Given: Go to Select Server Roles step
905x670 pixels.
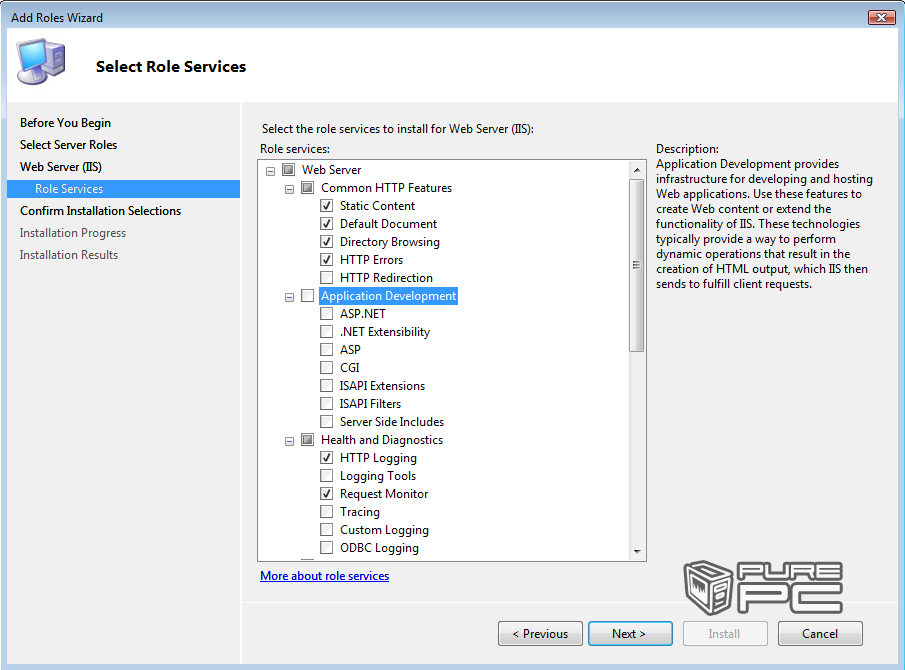Looking at the screenshot, I should [x=68, y=144].
